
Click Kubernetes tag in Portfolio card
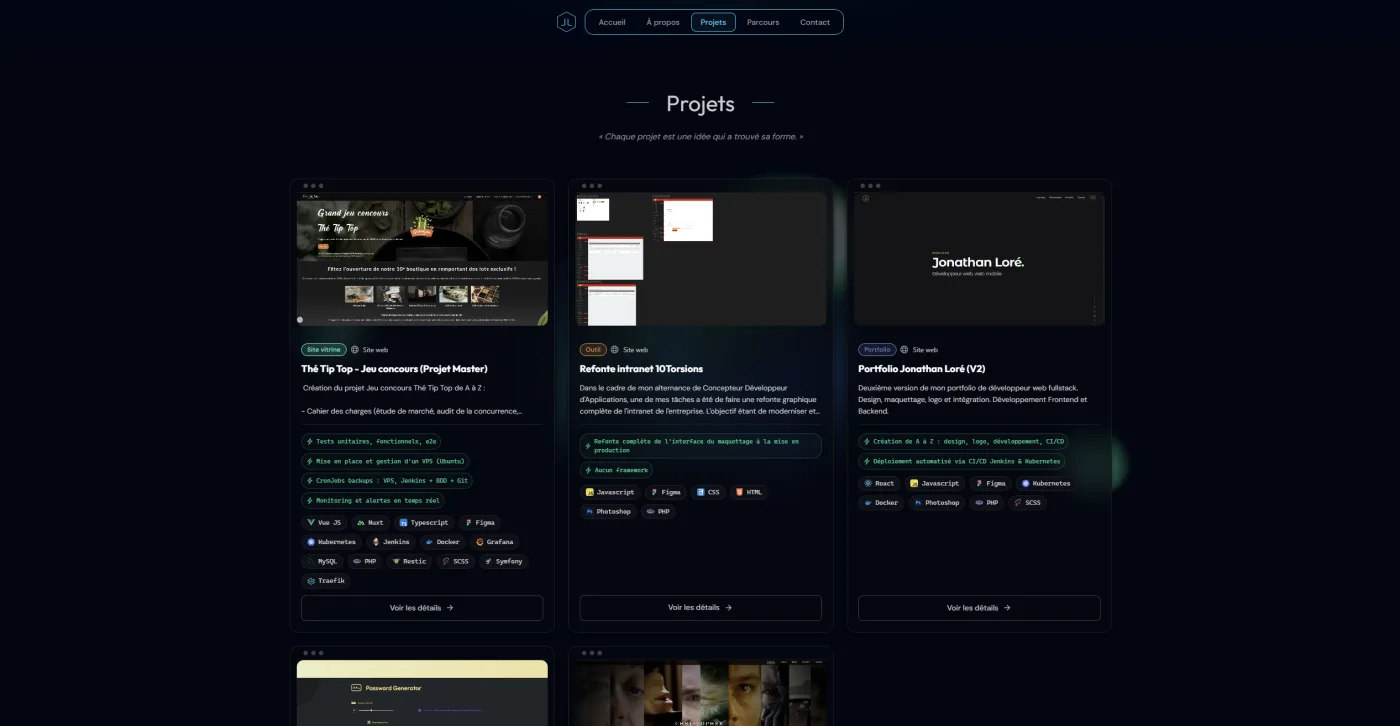(1045, 483)
